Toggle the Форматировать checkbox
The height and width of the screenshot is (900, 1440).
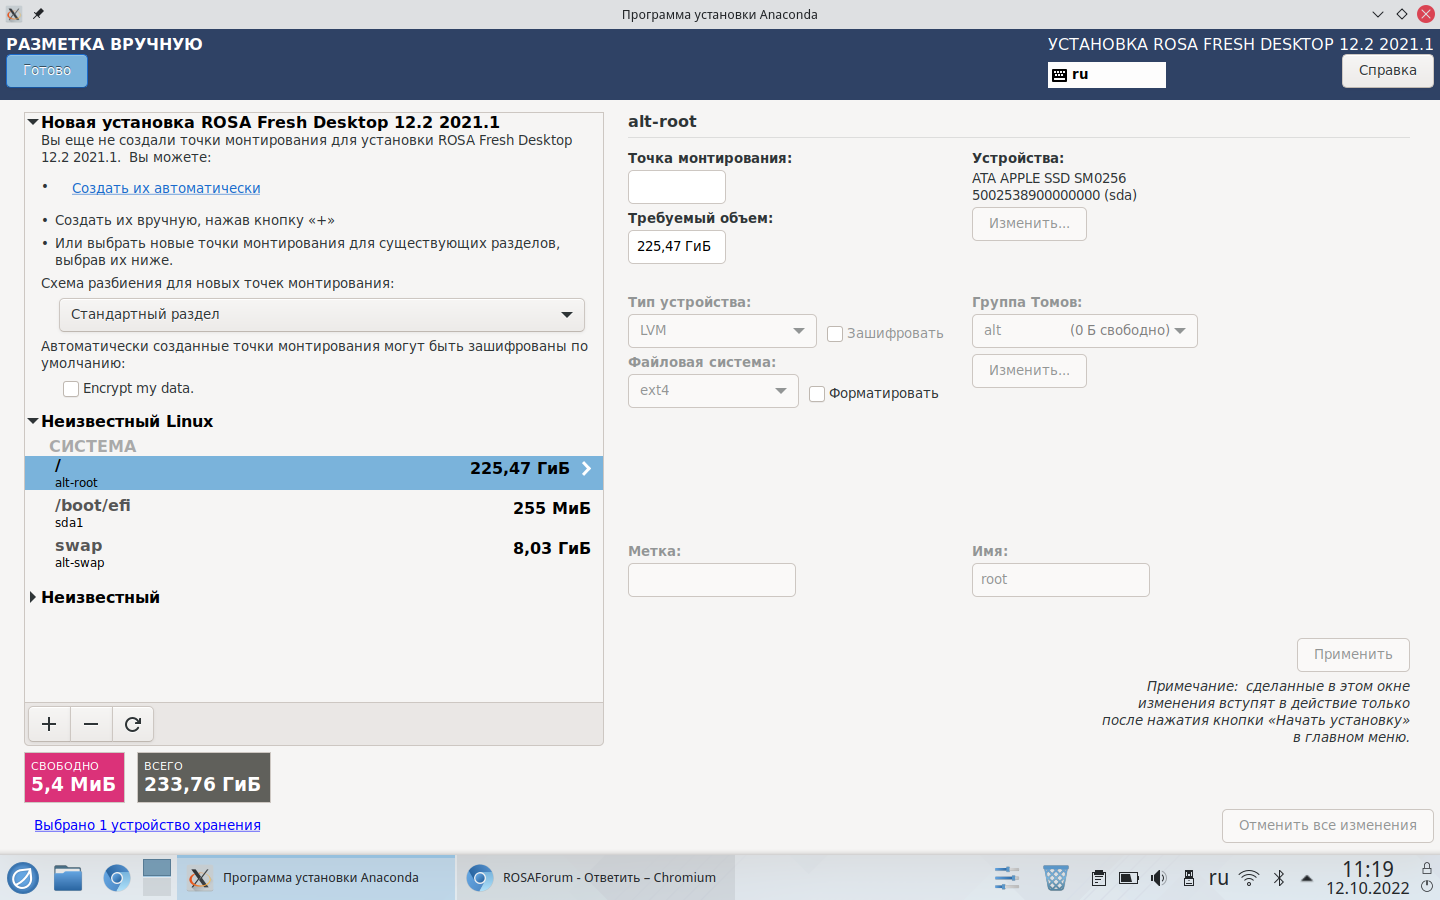(x=817, y=394)
